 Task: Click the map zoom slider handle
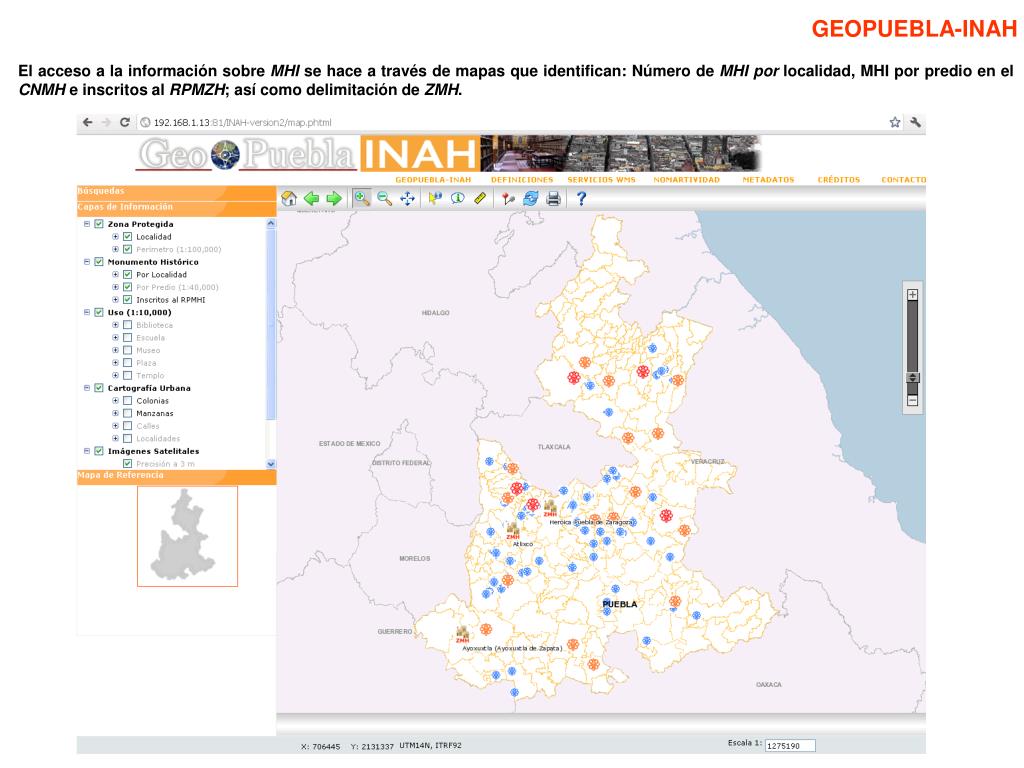click(x=913, y=377)
